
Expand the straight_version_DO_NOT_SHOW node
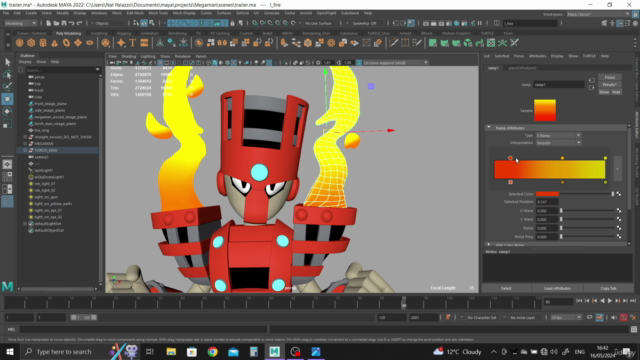[25, 137]
